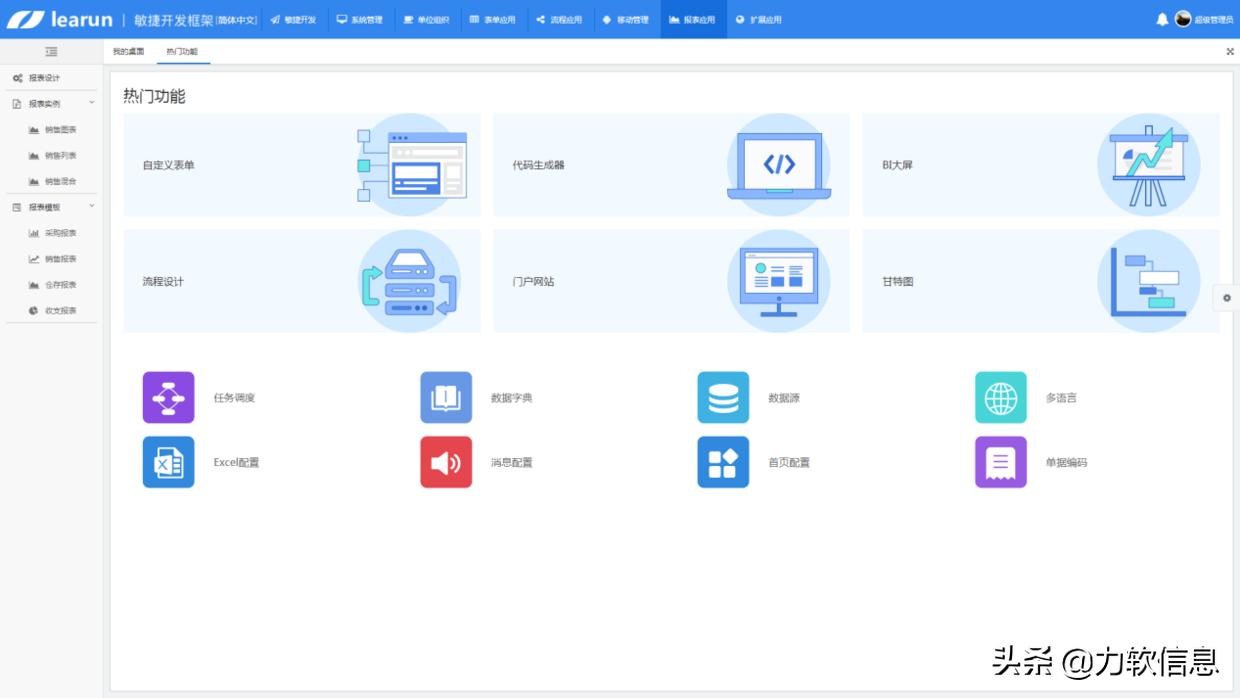1240x698 pixels.
Task: Open the 代码生成器 card
Action: coord(671,165)
